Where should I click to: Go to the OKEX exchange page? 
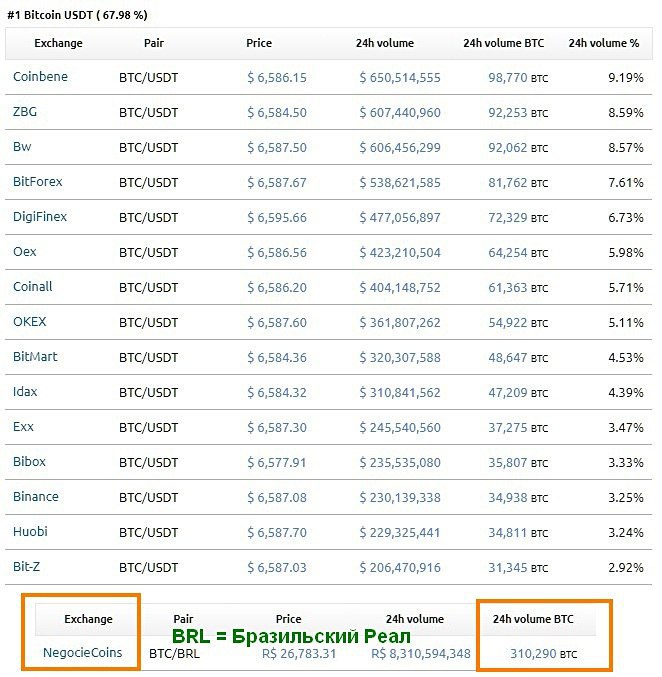[30, 322]
